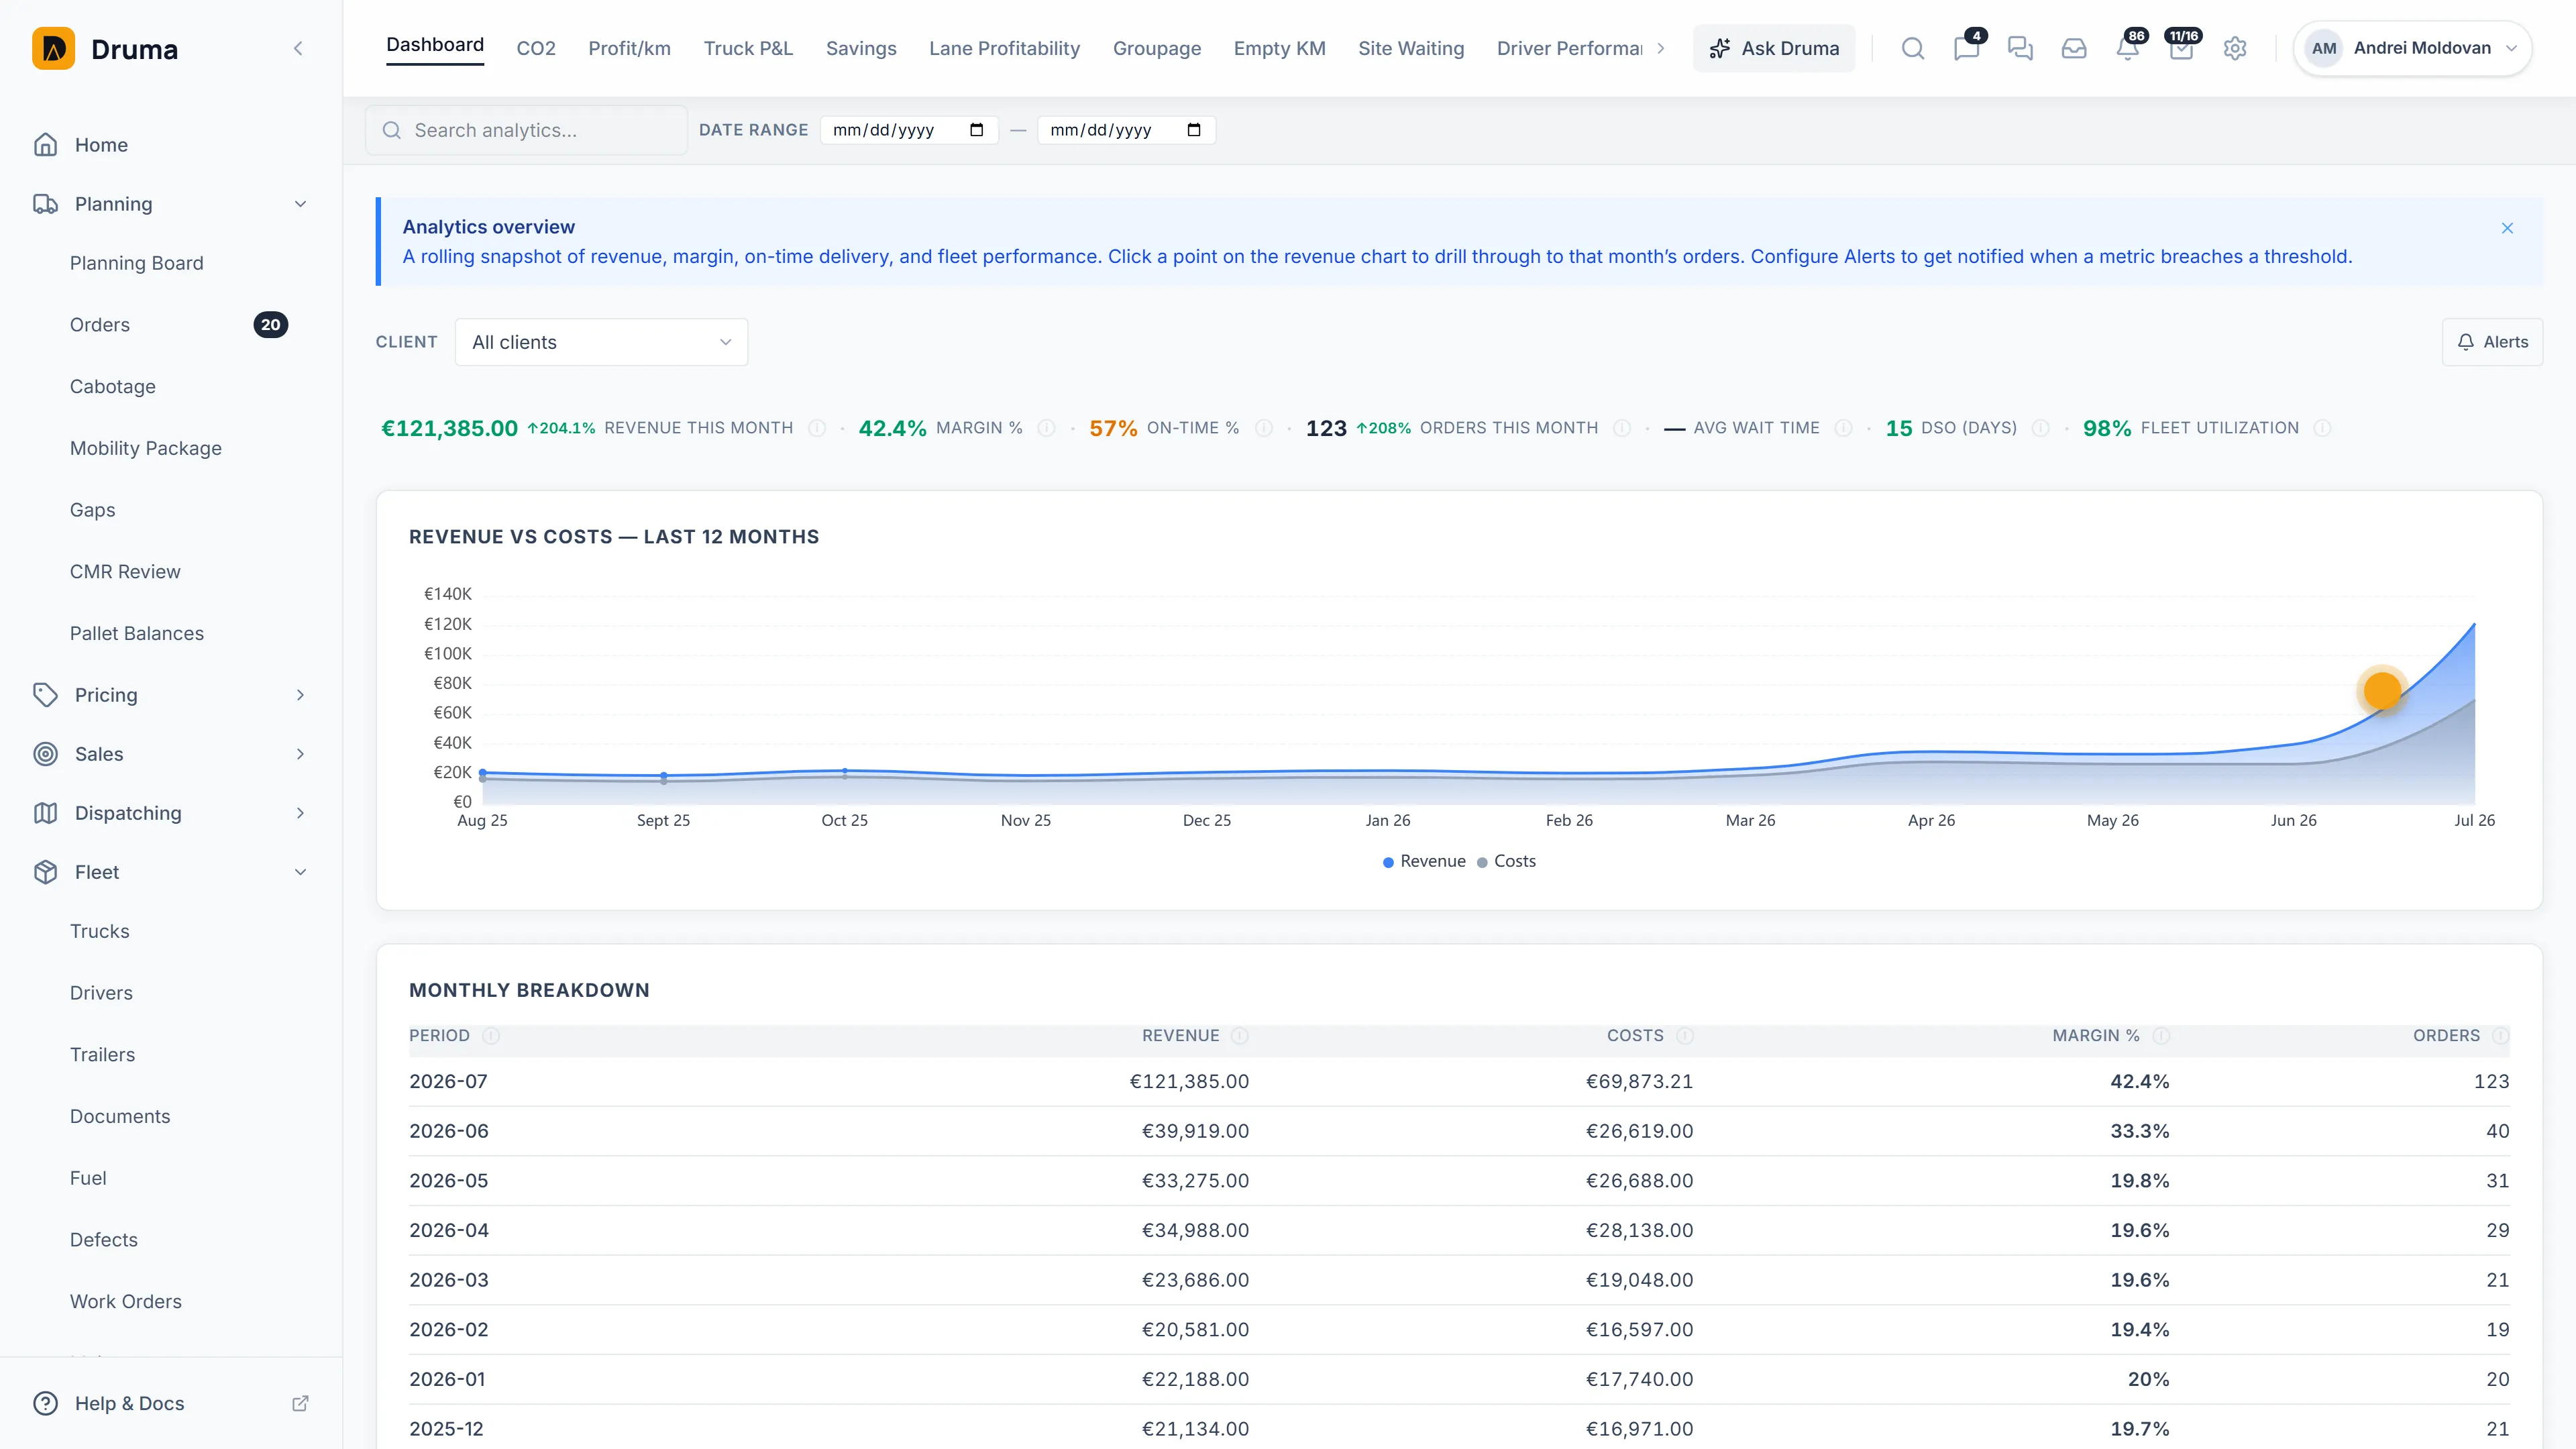Open CMR Review in the sidebar
The width and height of the screenshot is (2576, 1449).
click(x=125, y=572)
